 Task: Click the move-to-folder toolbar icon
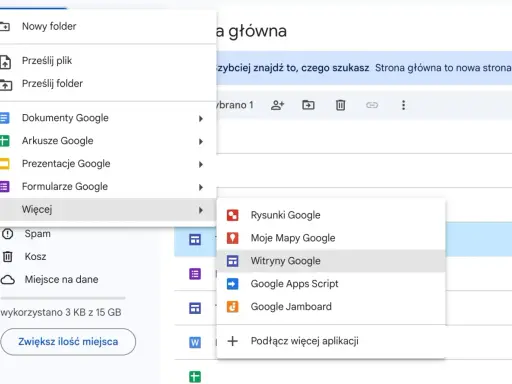click(308, 105)
